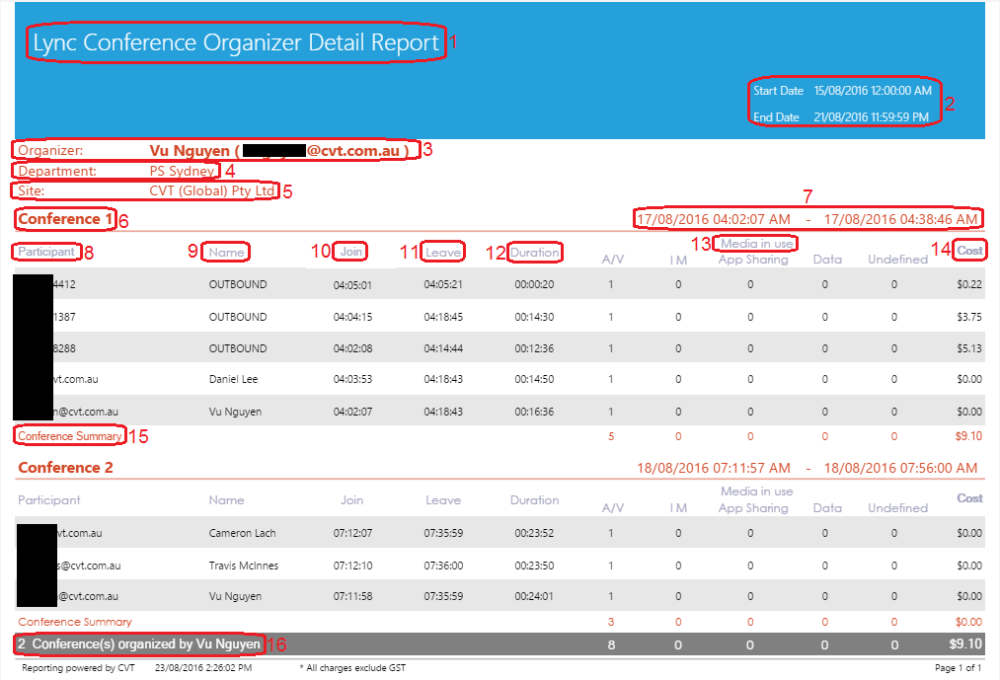Click the Conference 2 start time 18/08/2016 07:11:57 AM
1000x680 pixels.
coord(714,468)
